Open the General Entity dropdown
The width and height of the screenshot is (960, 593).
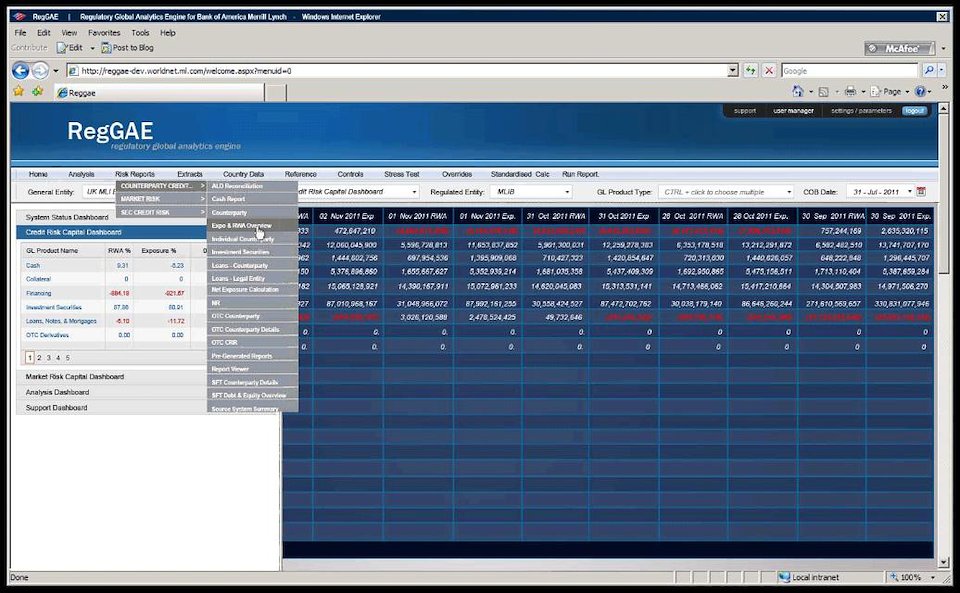click(99, 192)
